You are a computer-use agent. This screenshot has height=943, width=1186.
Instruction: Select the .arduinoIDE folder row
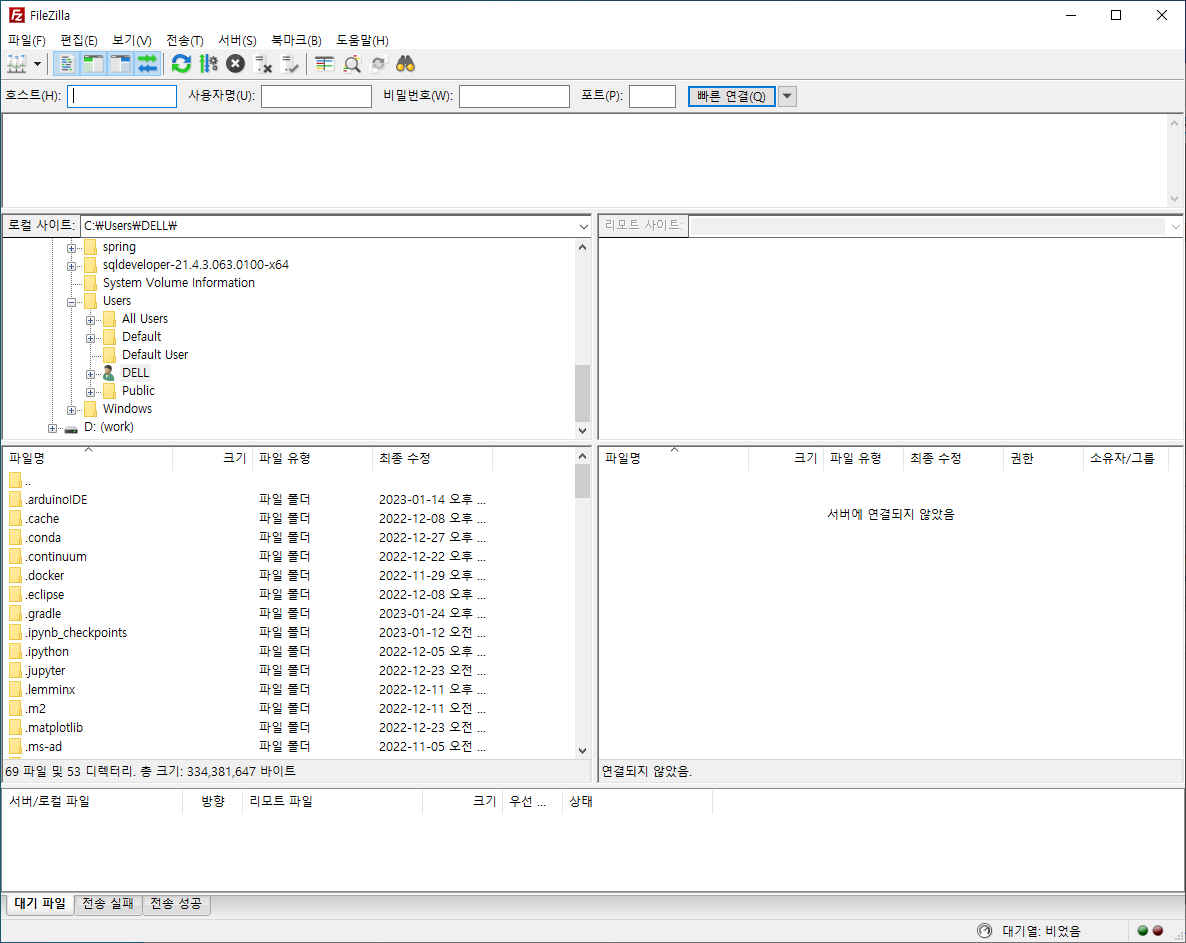(x=287, y=500)
